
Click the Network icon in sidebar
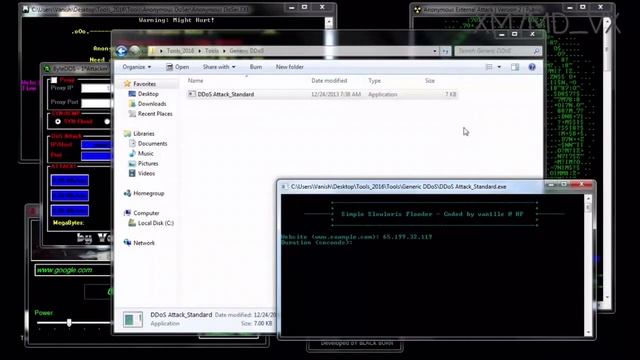point(127,242)
